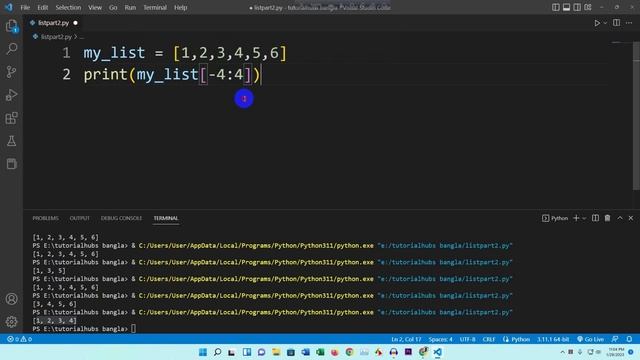Create a new terminal with plus icon
This screenshot has width=640, height=360.
576,218
